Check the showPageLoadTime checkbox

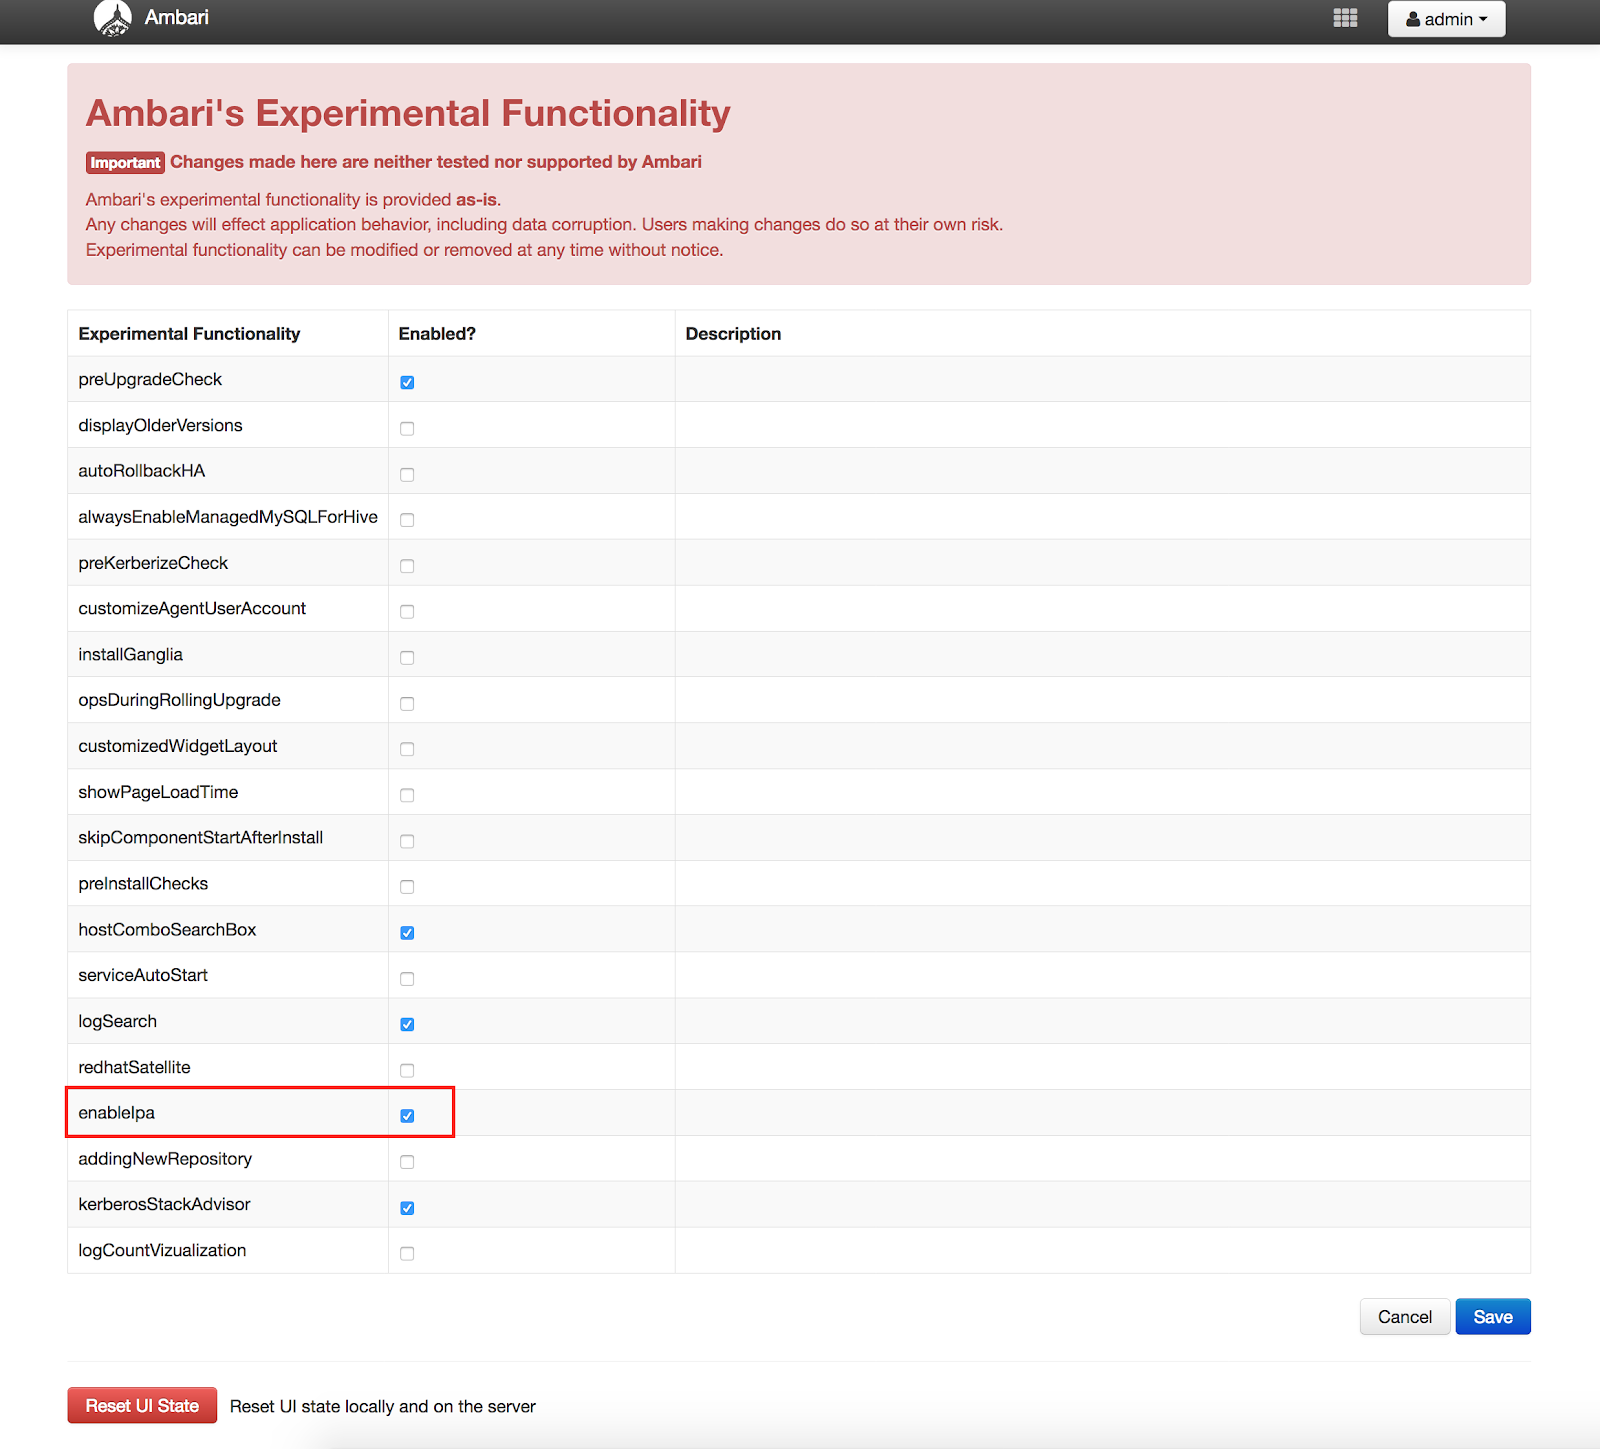tap(407, 795)
